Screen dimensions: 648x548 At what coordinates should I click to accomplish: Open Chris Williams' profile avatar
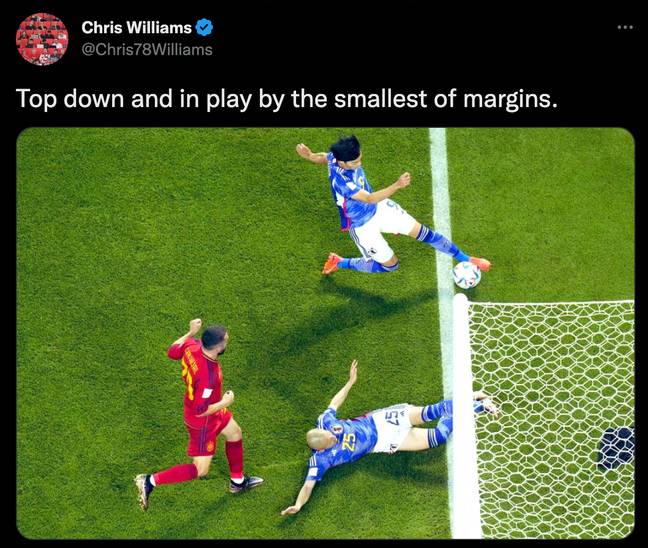[x=42, y=39]
